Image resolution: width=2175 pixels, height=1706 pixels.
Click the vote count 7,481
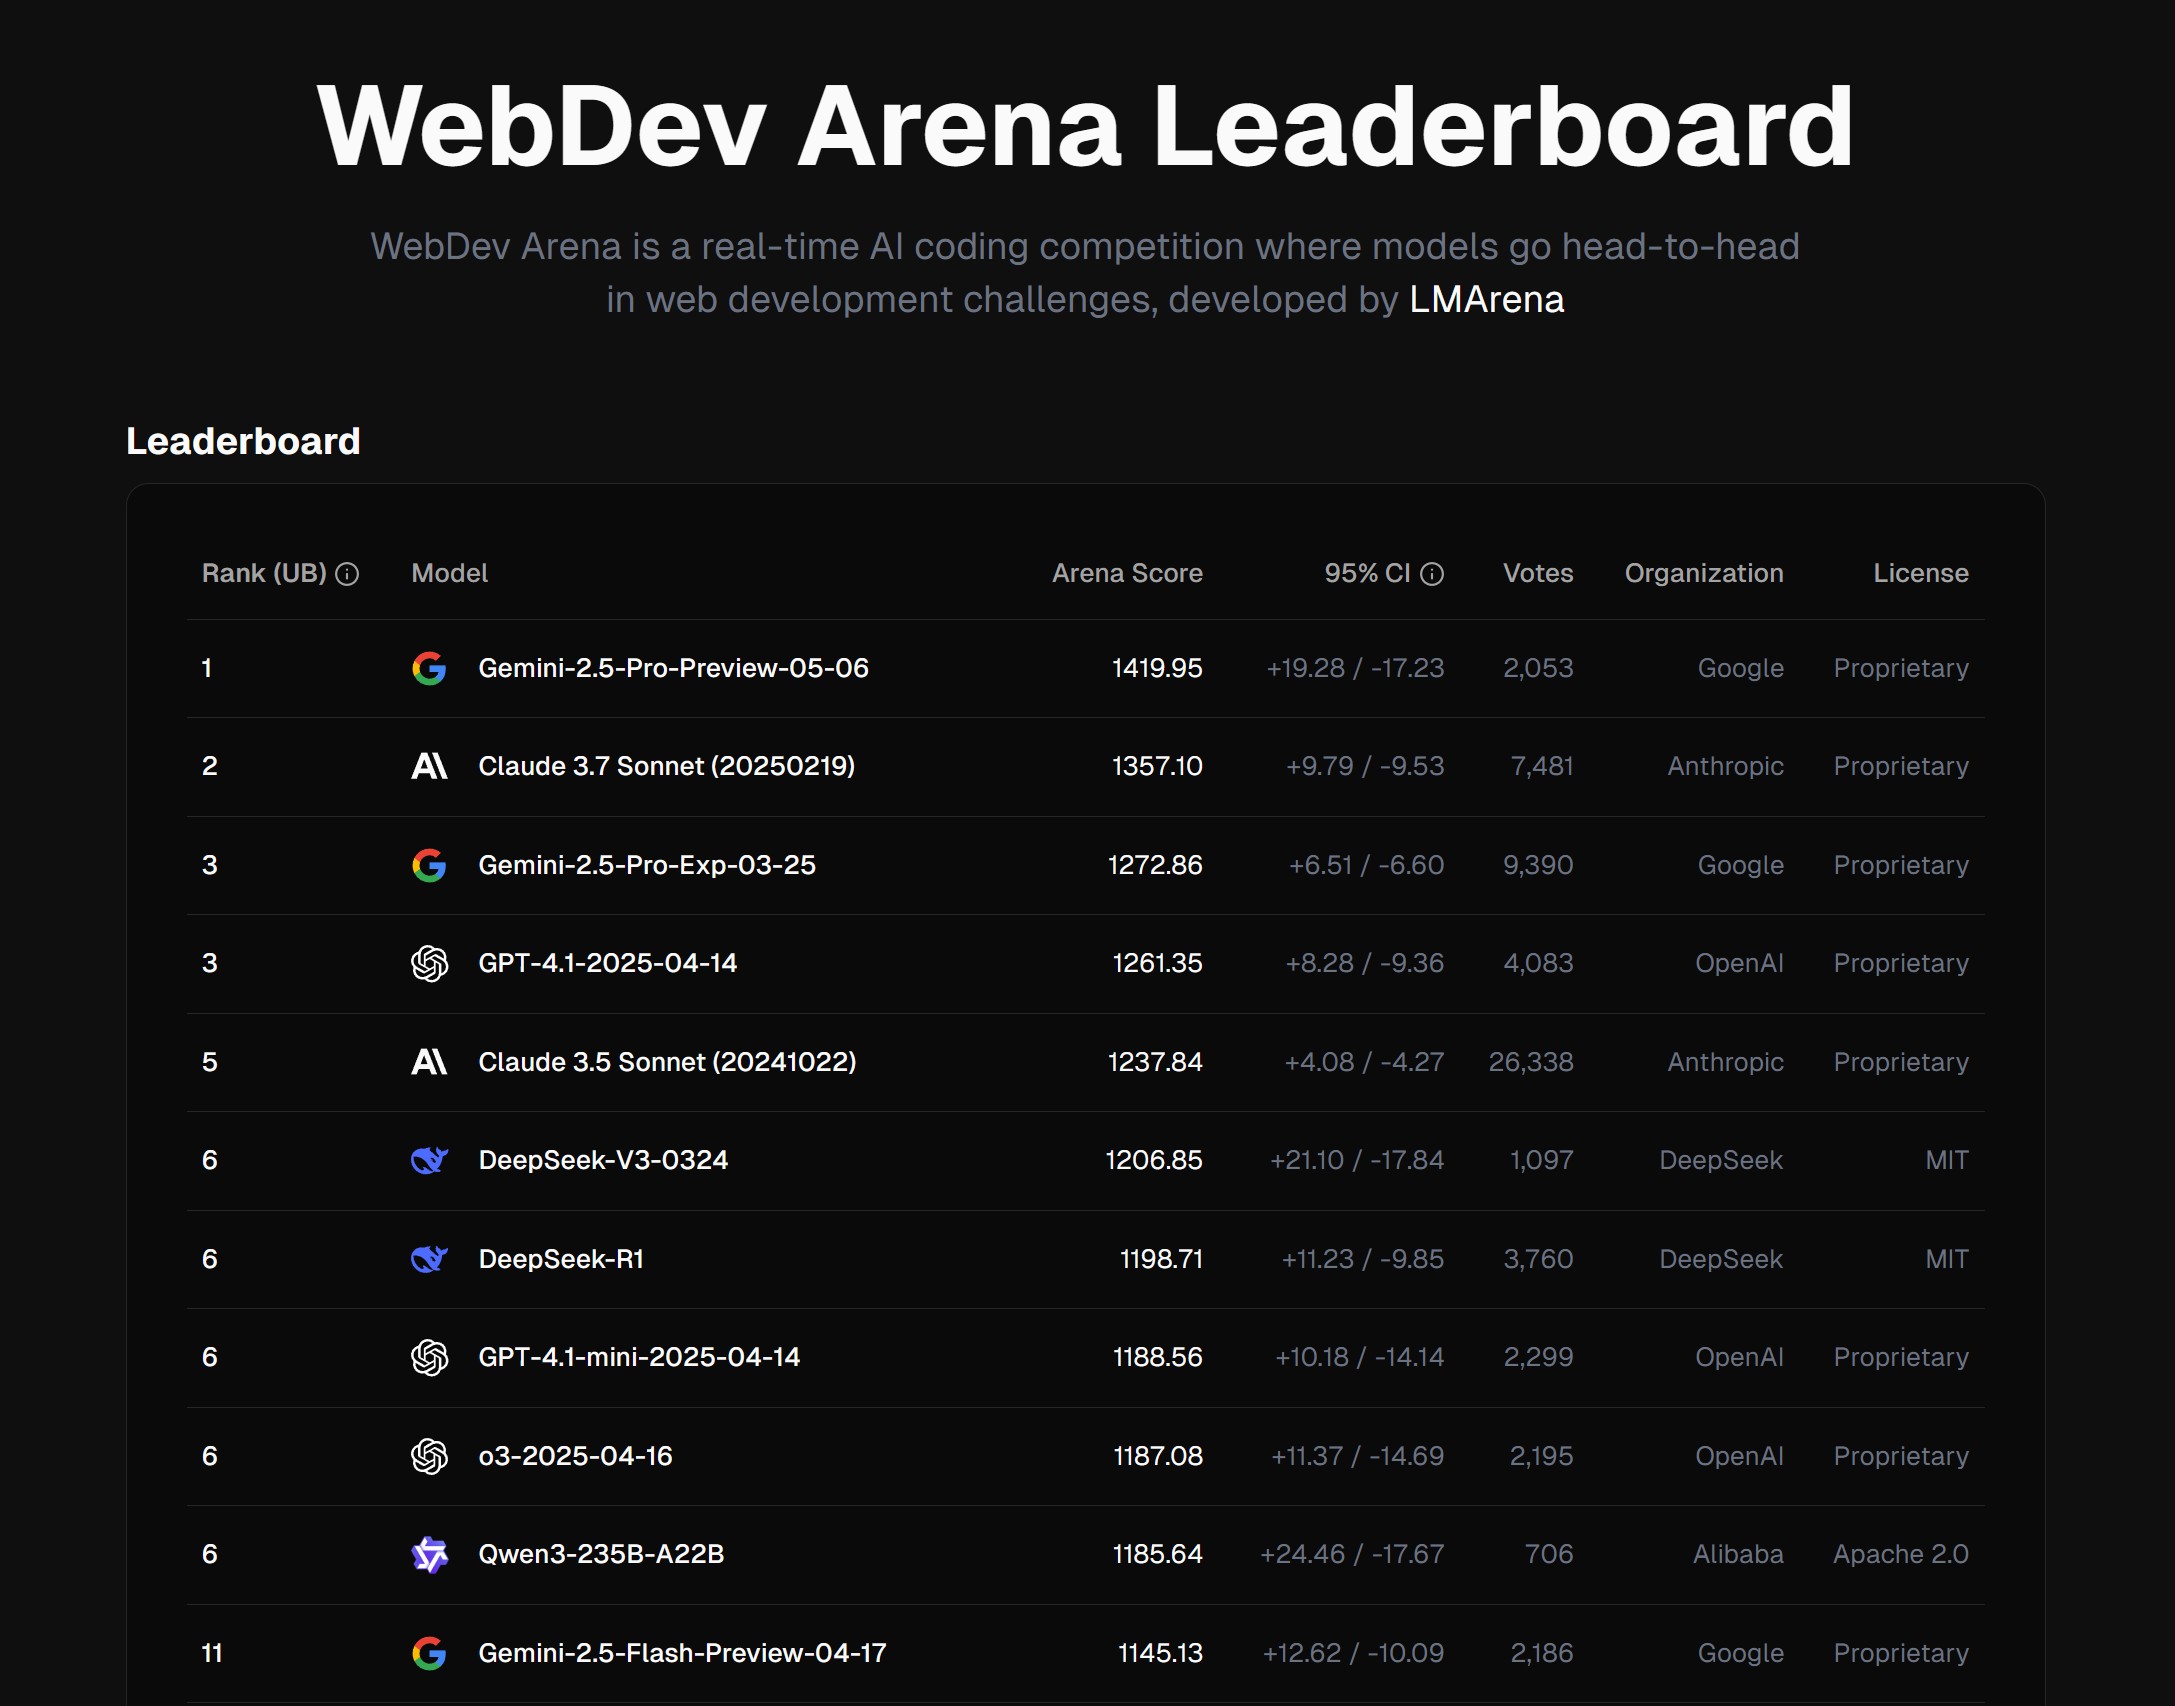[1542, 766]
